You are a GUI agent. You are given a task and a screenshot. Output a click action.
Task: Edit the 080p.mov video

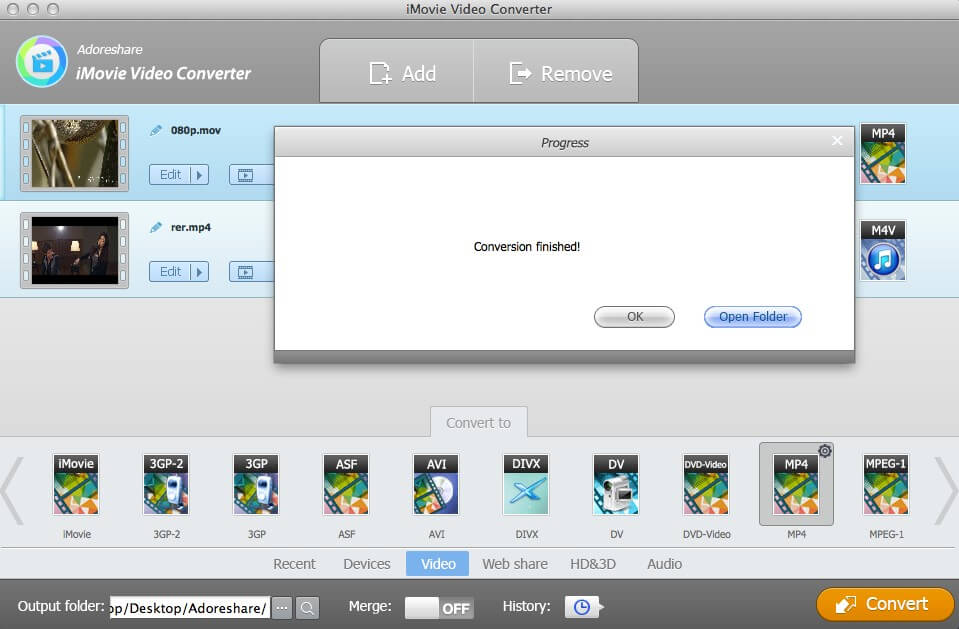(x=170, y=175)
